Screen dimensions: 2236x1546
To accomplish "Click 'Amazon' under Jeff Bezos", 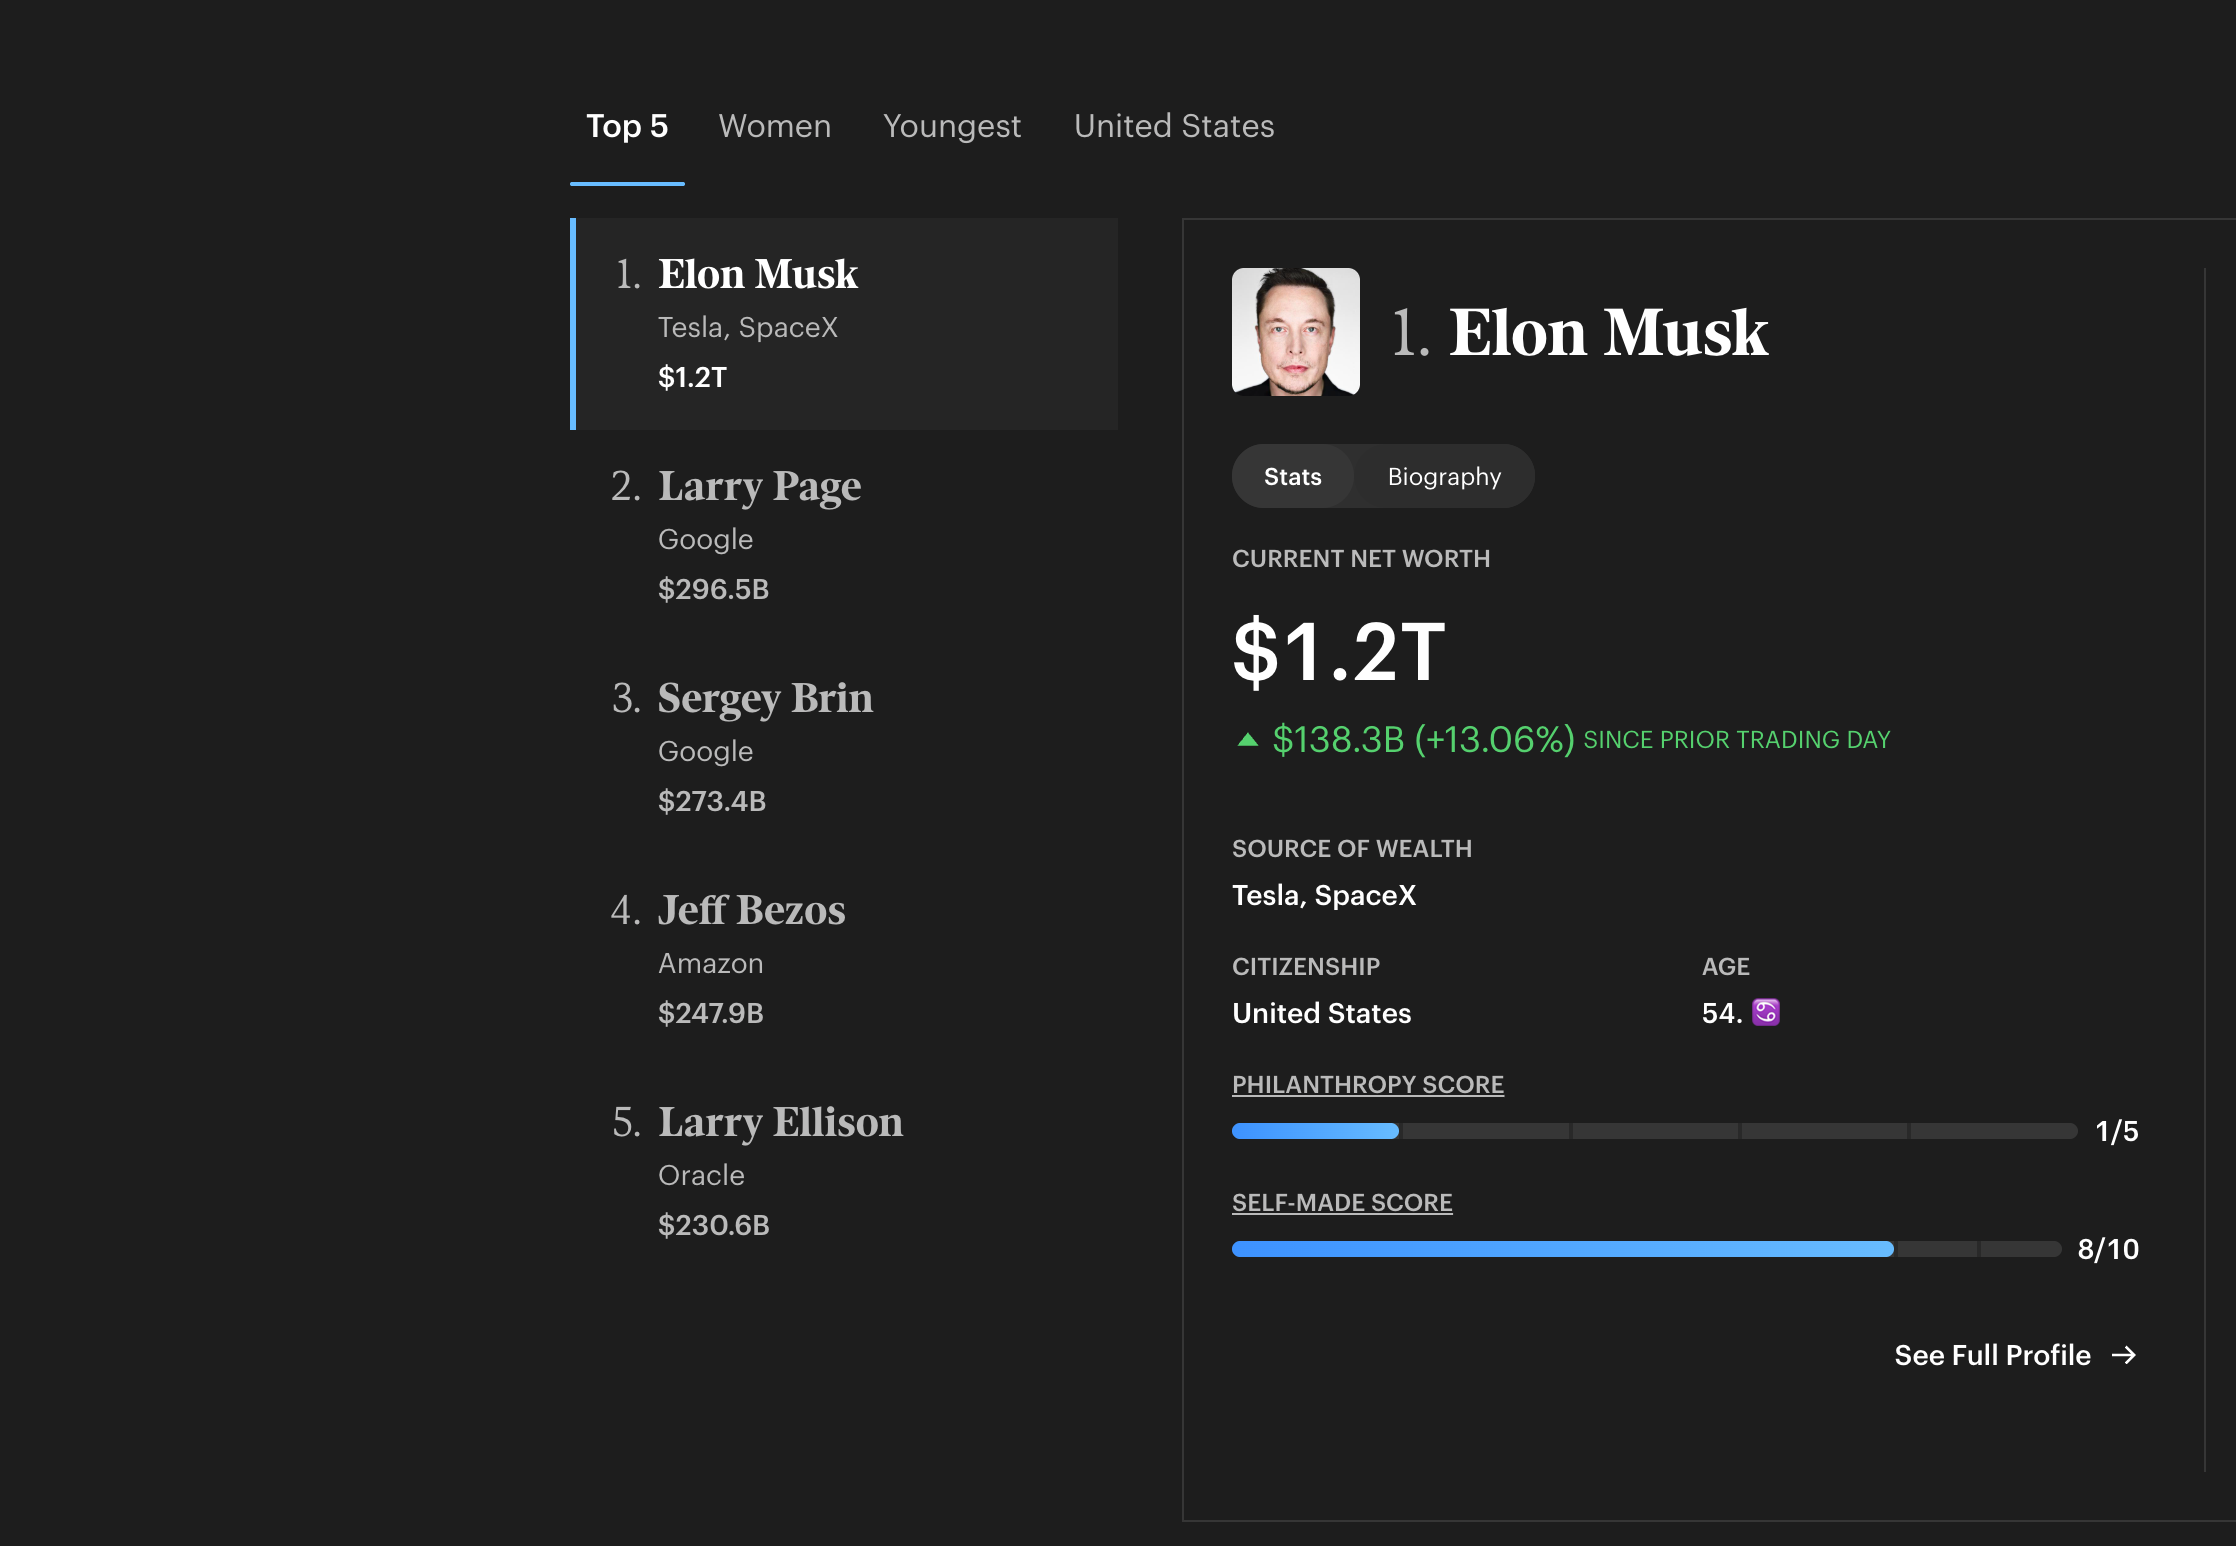I will [x=710, y=963].
